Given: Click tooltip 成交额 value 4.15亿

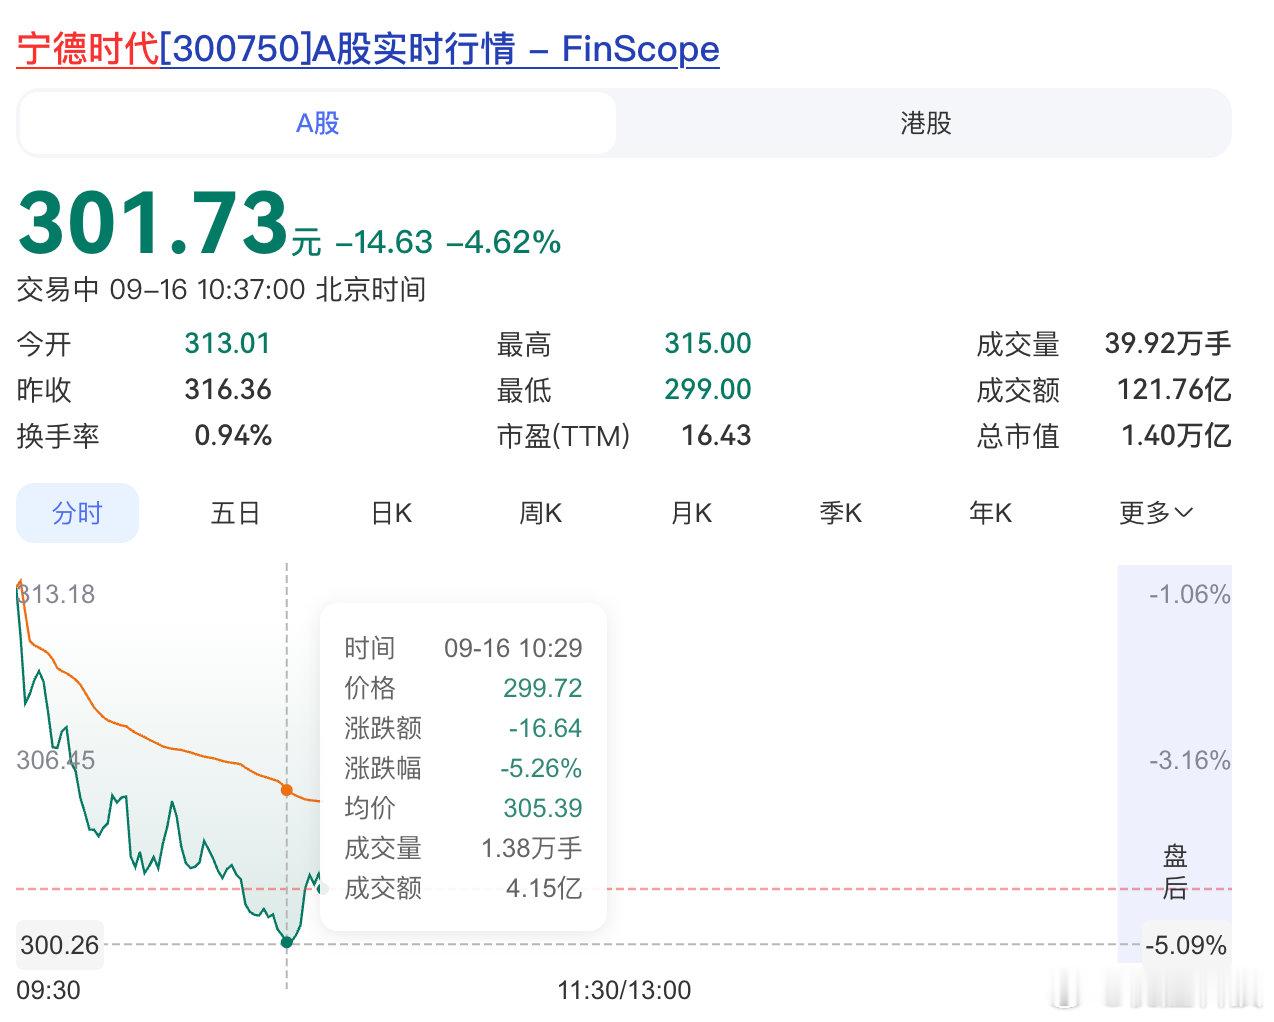Looking at the screenshot, I should coord(544,888).
